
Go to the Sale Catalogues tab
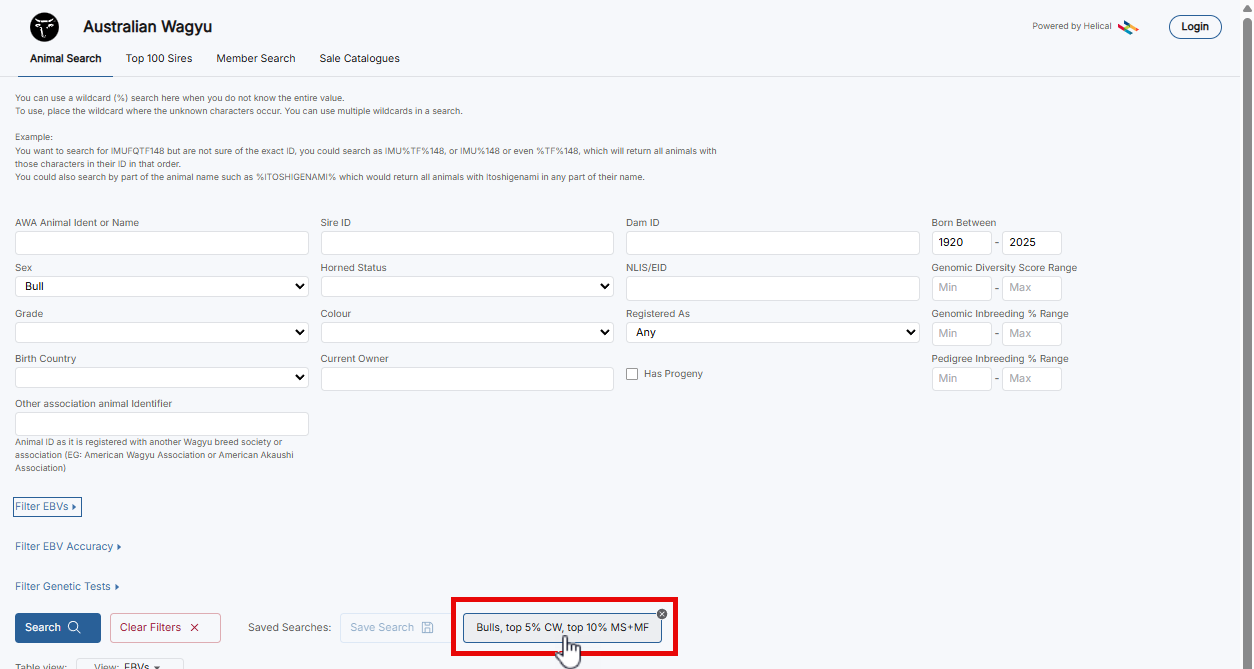[x=359, y=58]
